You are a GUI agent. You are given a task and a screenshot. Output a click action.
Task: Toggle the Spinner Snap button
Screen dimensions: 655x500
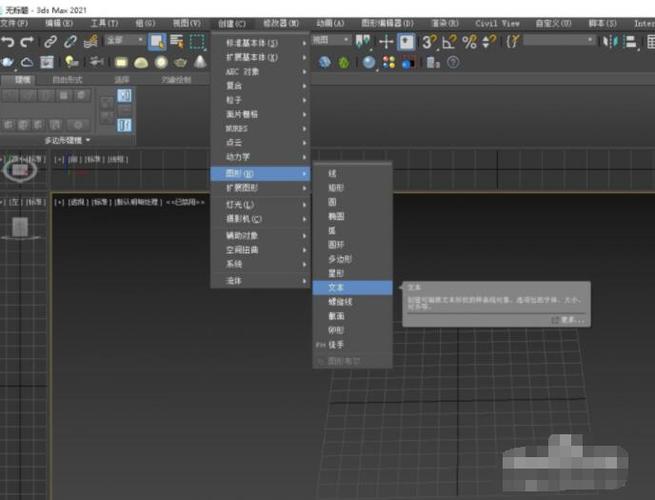point(489,41)
